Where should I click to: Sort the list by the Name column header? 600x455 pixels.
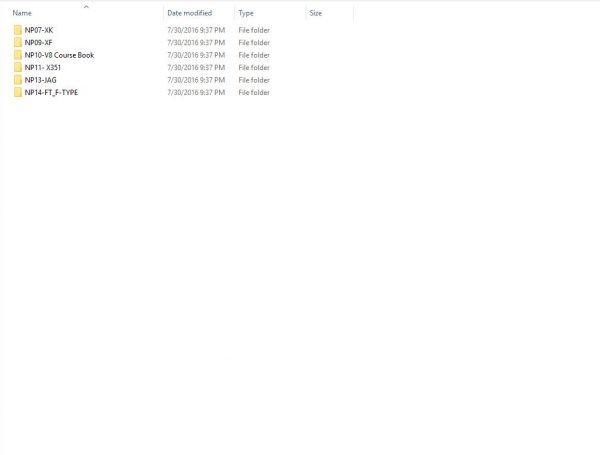coord(22,13)
